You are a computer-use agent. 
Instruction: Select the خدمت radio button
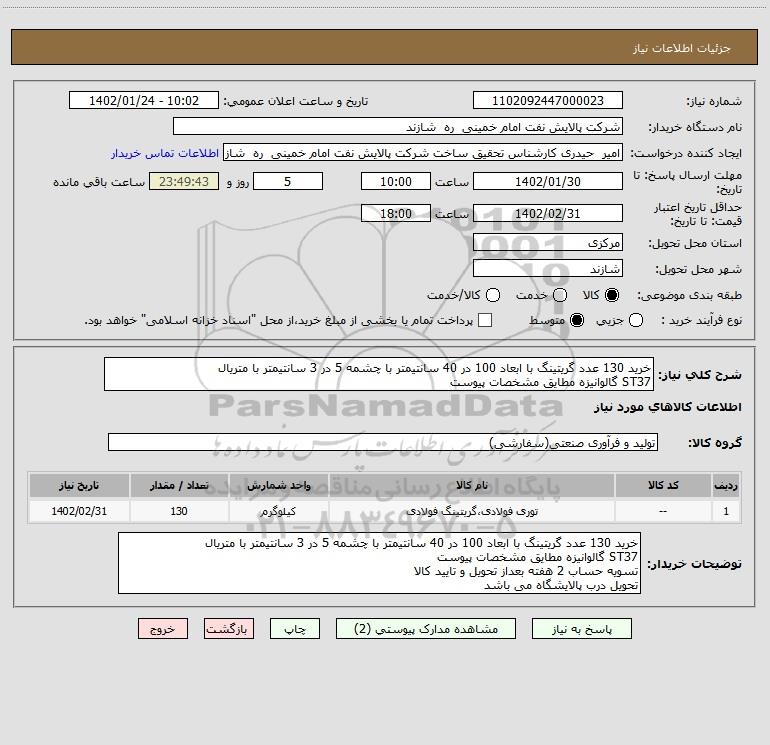point(560,295)
